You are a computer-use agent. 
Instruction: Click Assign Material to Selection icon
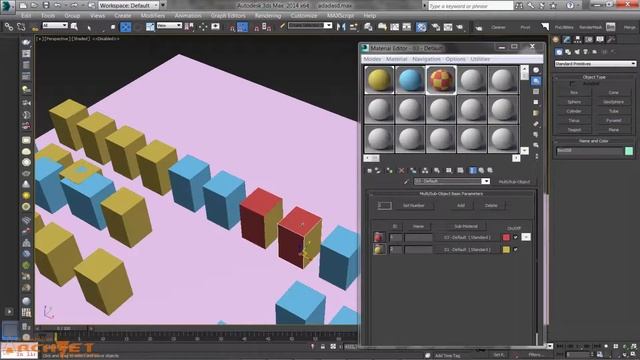pyautogui.click(x=389, y=171)
